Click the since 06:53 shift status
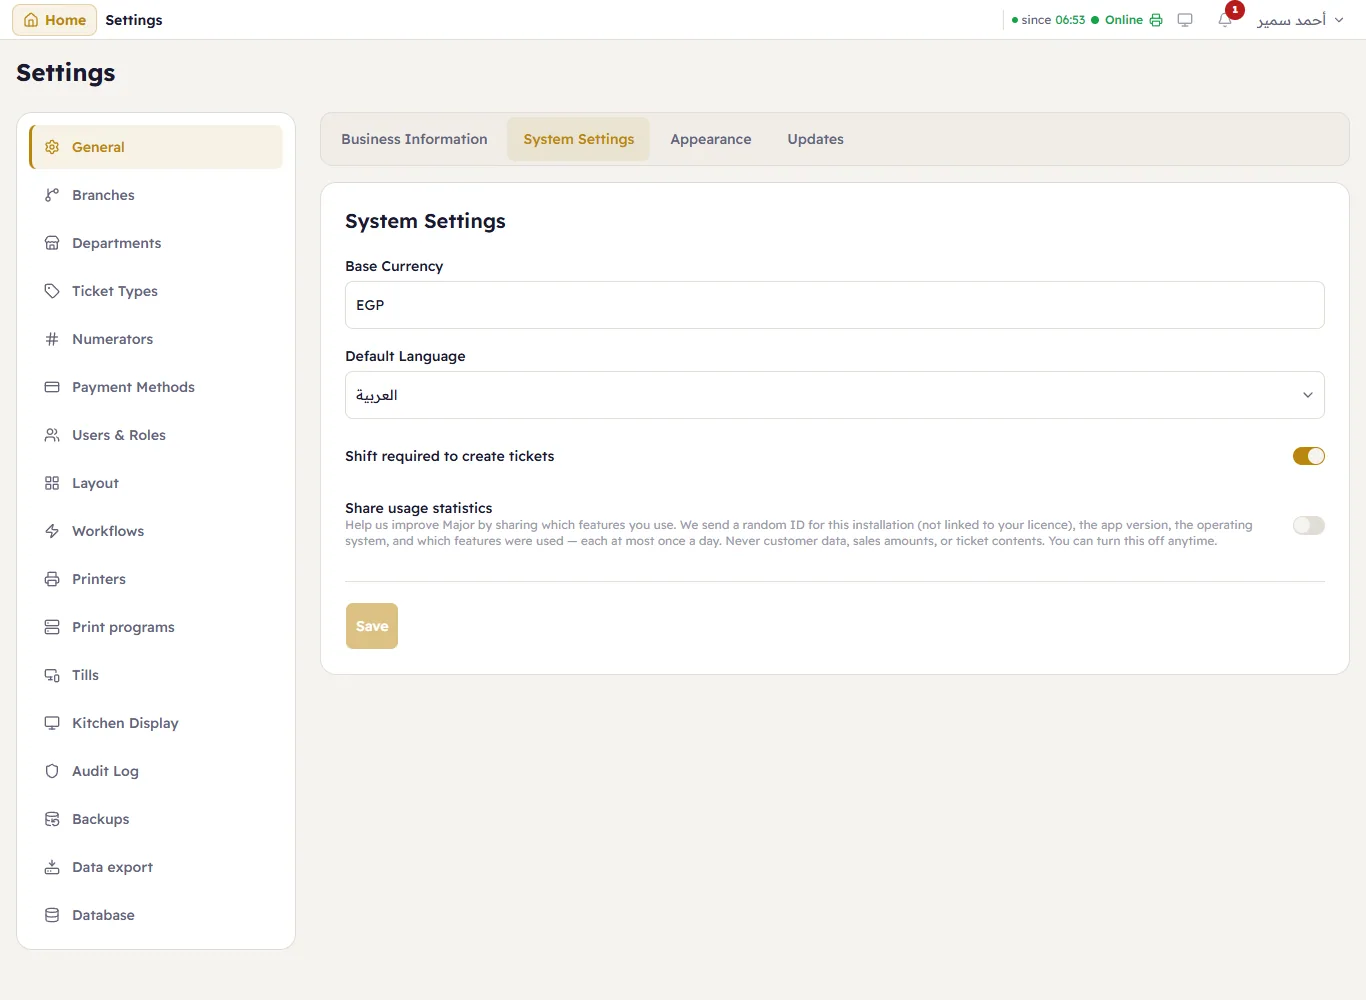 pyautogui.click(x=1048, y=20)
